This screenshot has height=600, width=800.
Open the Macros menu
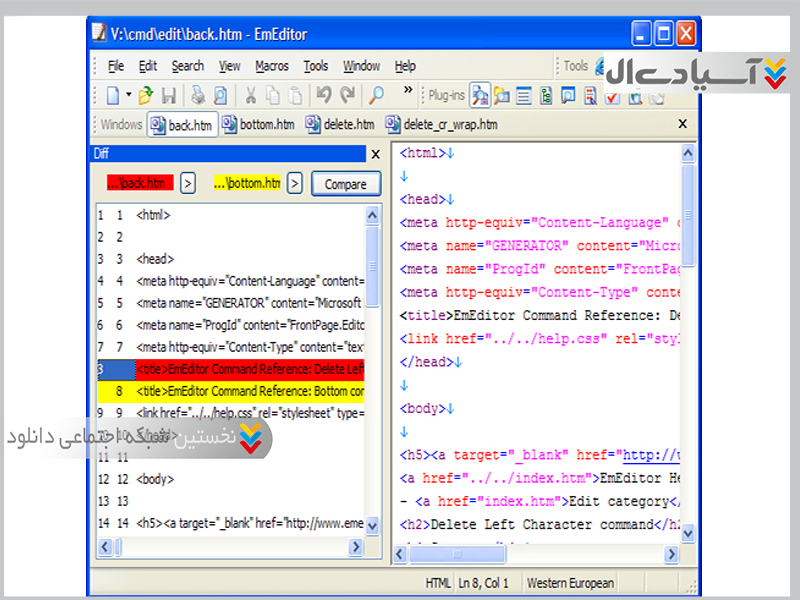(x=271, y=66)
